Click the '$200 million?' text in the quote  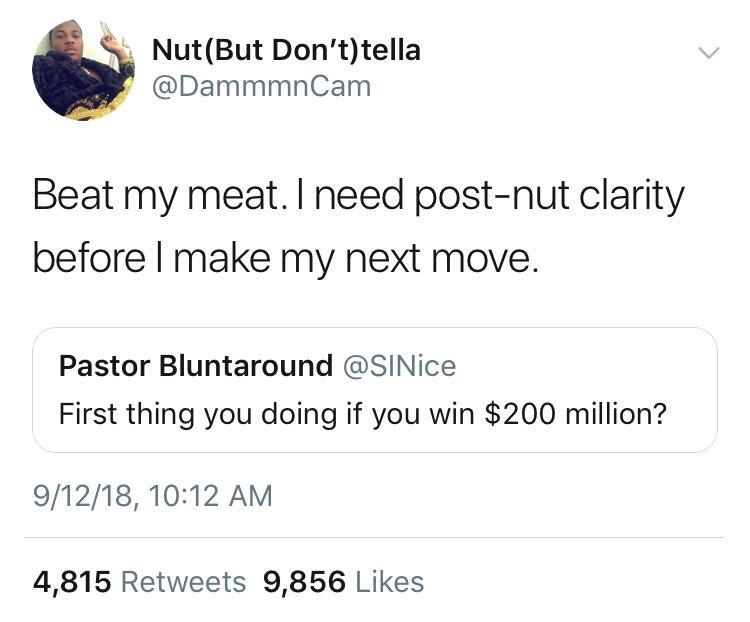575,412
